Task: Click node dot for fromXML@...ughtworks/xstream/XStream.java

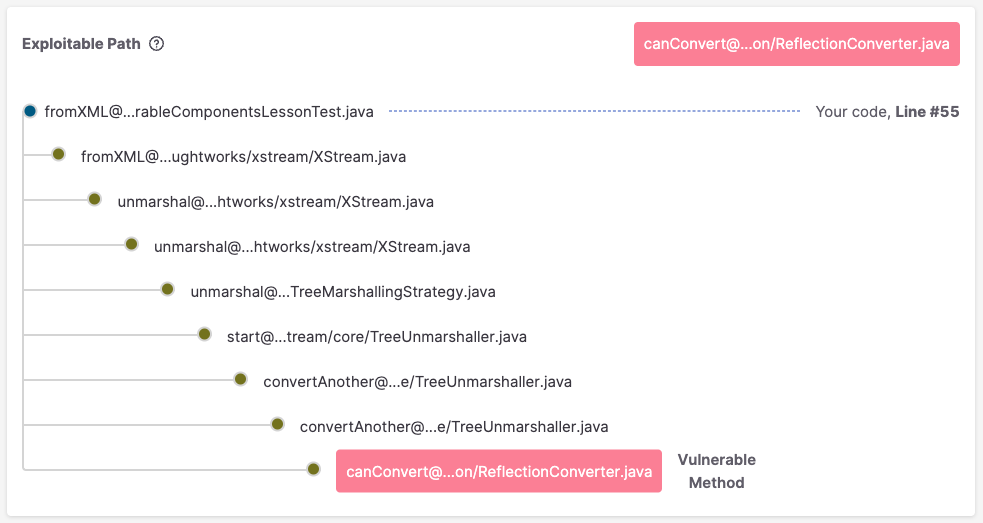Action: click(58, 154)
